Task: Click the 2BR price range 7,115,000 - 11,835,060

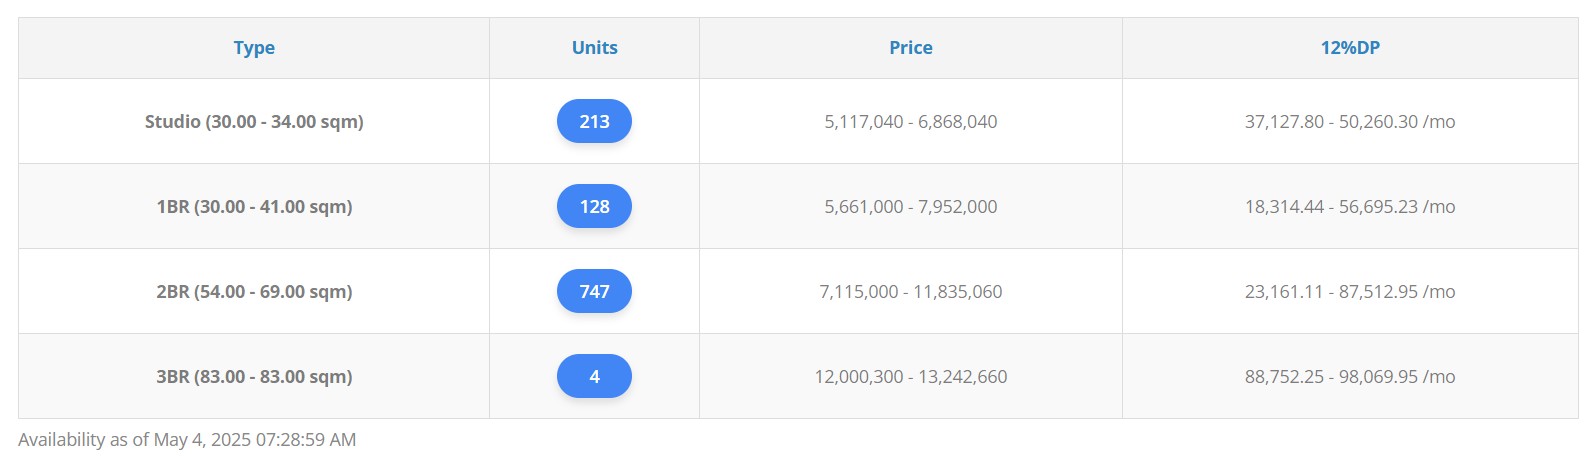Action: 910,291
